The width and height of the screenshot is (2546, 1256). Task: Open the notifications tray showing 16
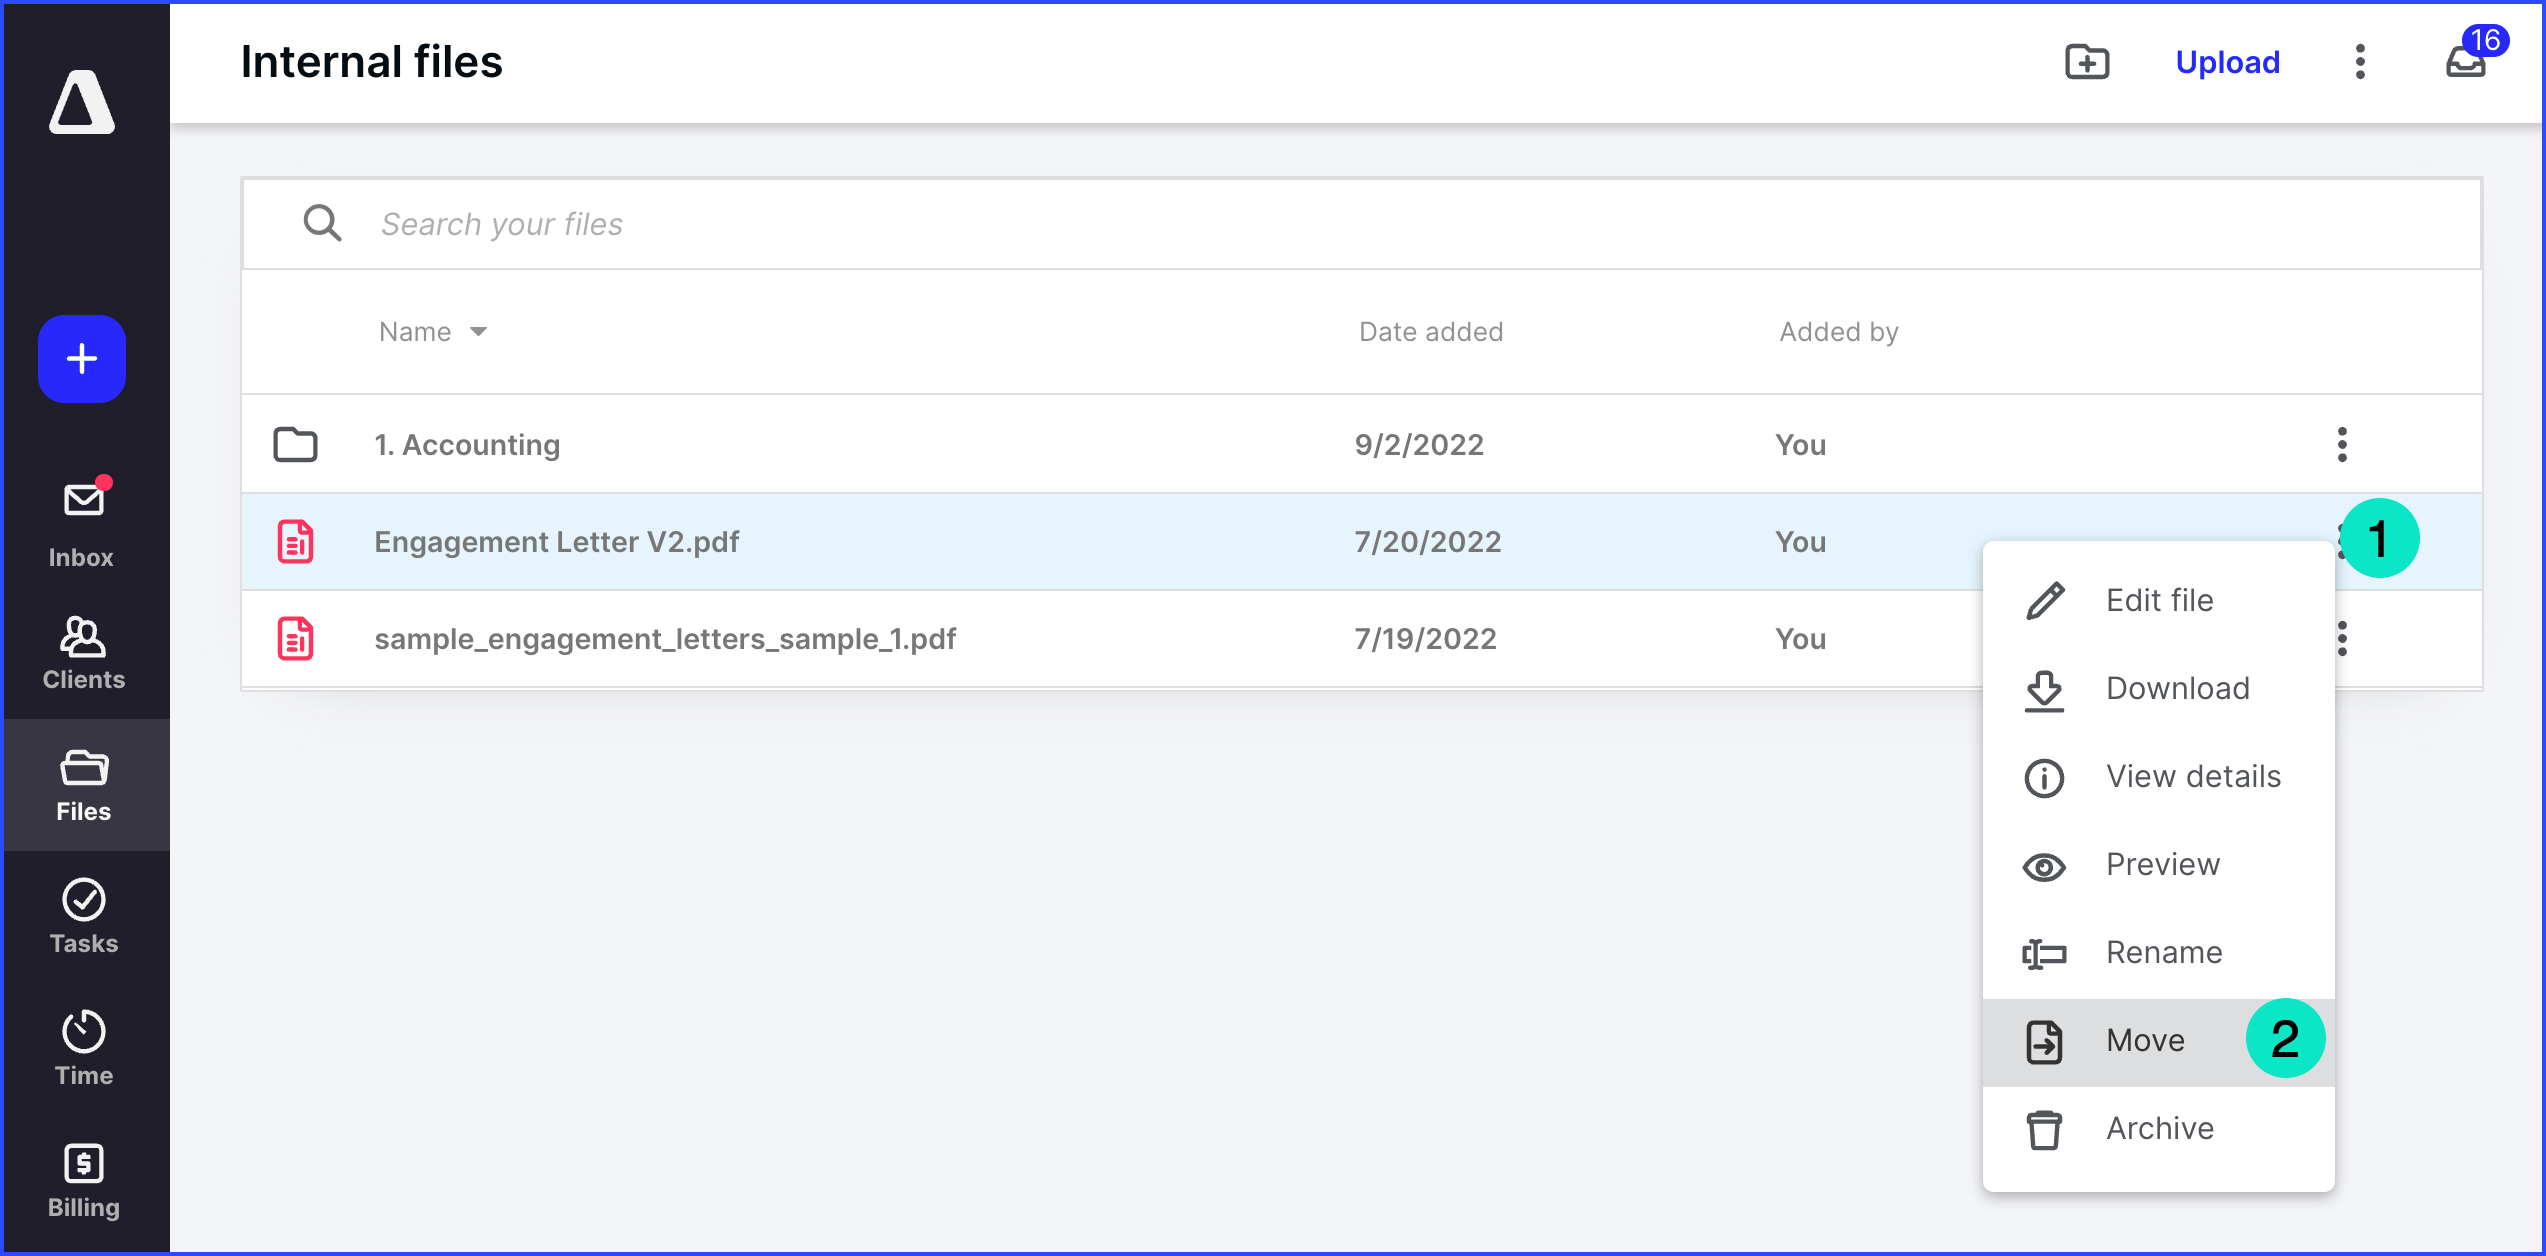(x=2465, y=62)
